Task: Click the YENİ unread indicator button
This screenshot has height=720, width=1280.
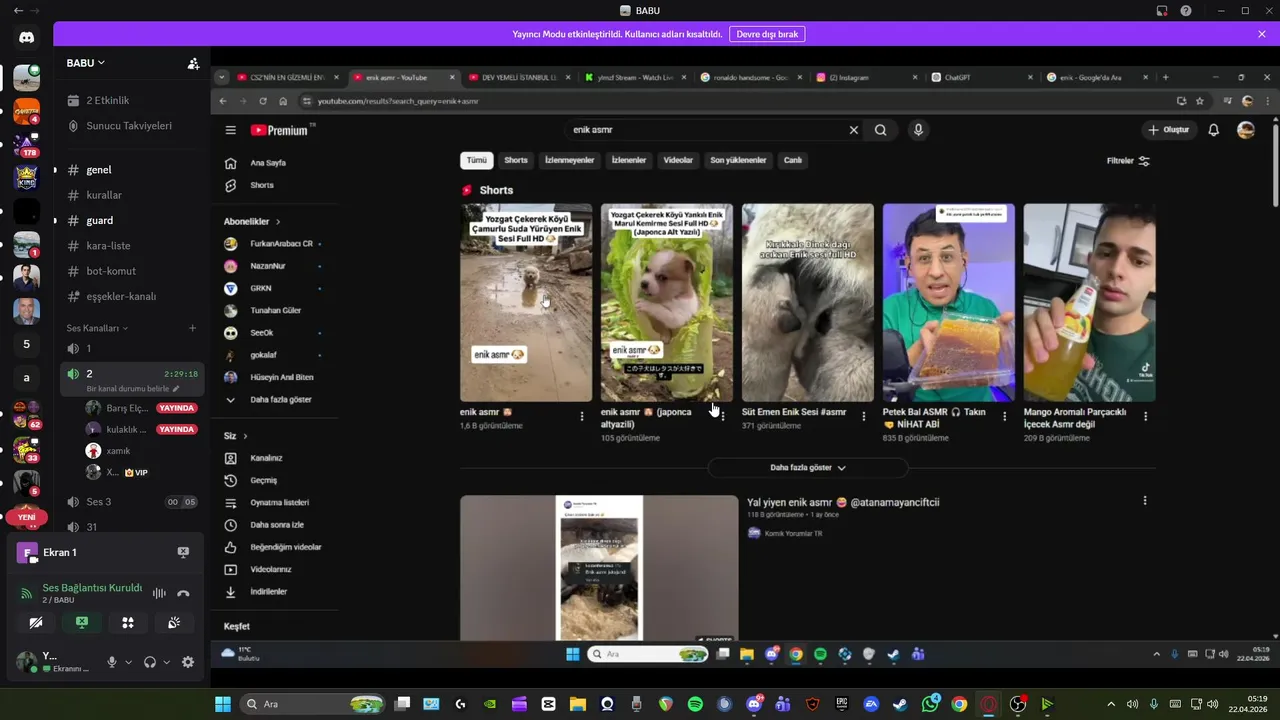Action: point(27,517)
